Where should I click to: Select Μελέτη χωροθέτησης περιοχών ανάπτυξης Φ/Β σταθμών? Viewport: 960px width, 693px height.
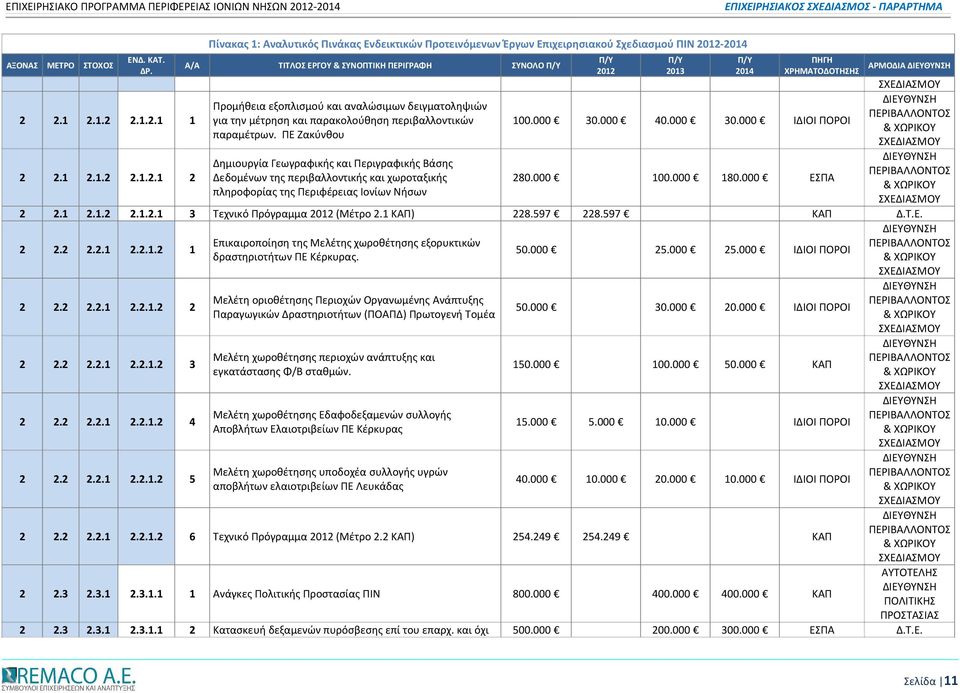(324, 364)
